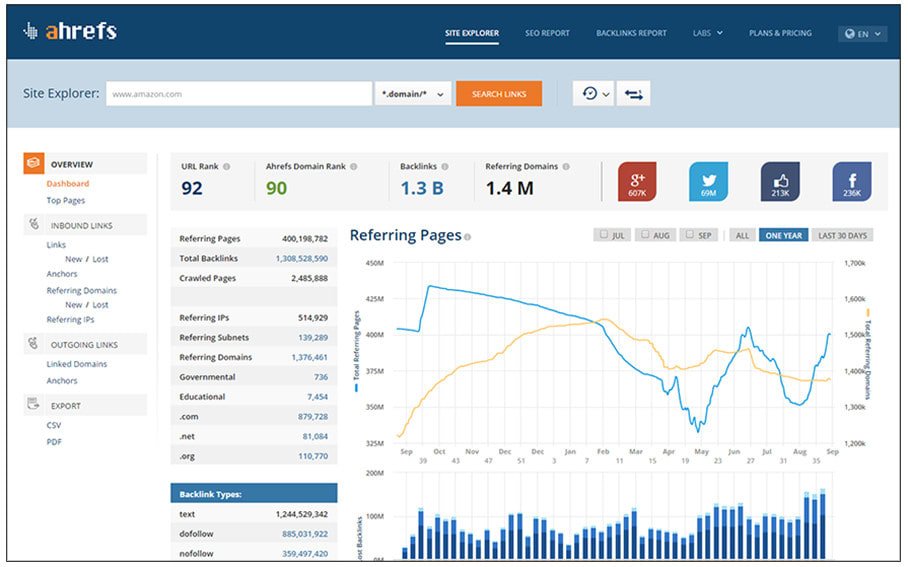Image resolution: width=908 pixels, height=567 pixels.
Task: Click .com value 879,728
Action: 313,416
